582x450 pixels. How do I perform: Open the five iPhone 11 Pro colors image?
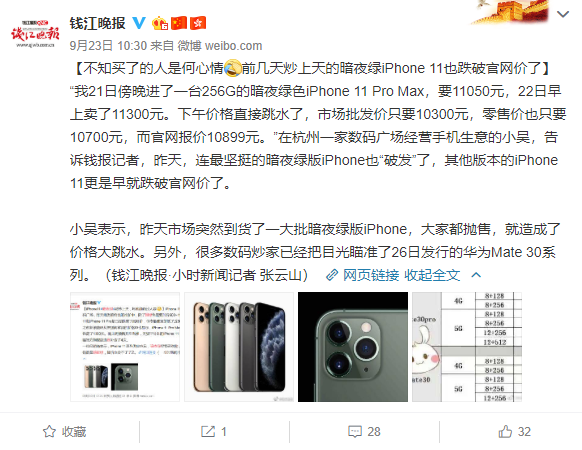tap(239, 347)
